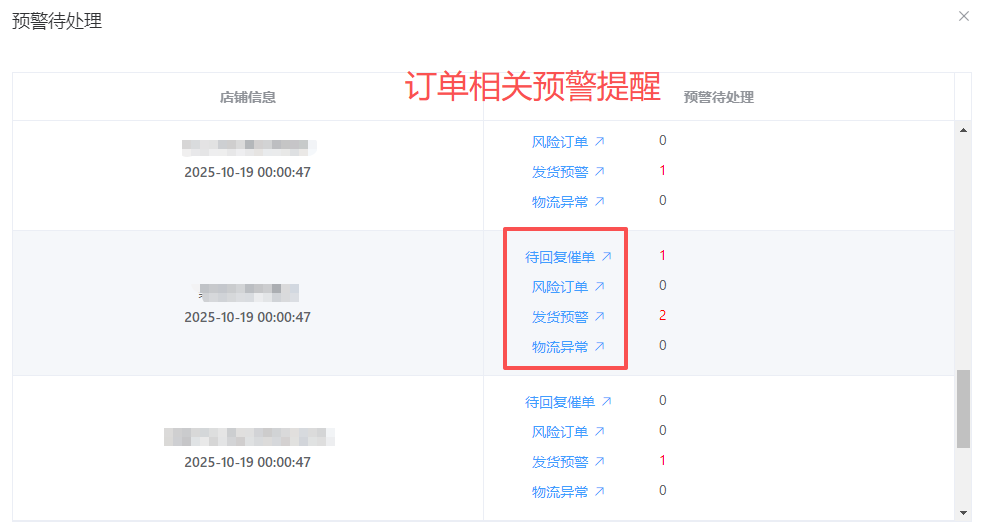Click arrow icon beside 发货预警 in first store row
This screenshot has width=984, height=526.
599,172
